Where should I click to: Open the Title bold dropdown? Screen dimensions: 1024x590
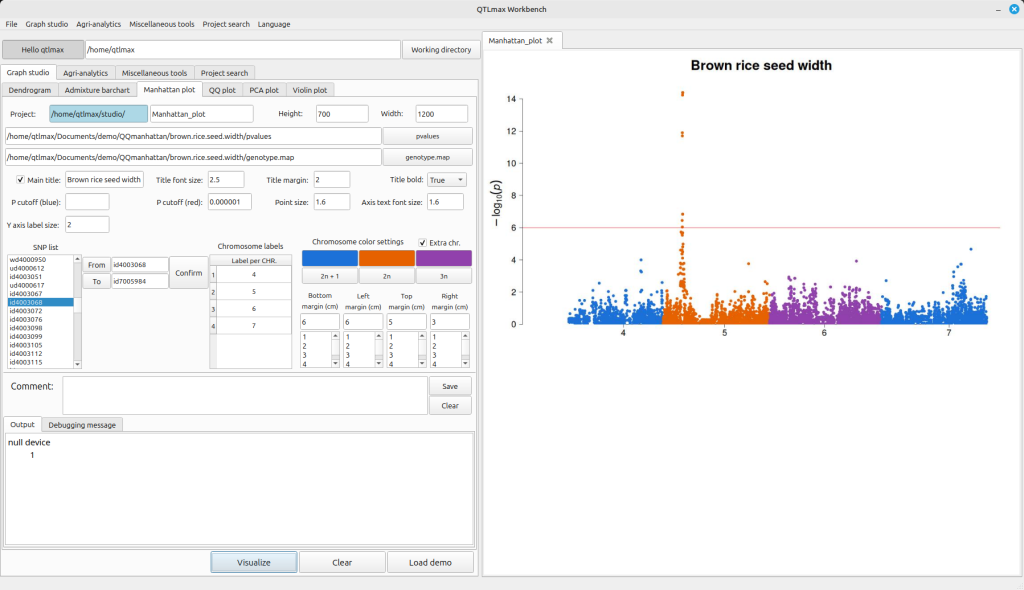(x=446, y=180)
